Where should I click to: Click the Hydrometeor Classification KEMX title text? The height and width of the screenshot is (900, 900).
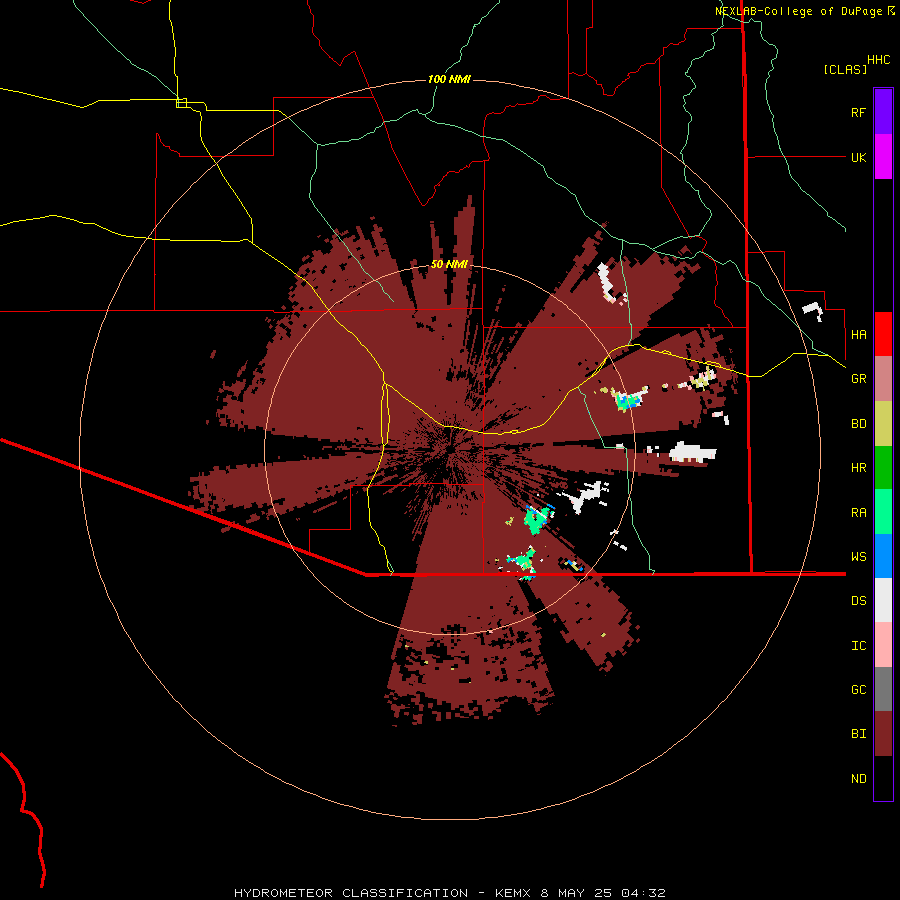[449, 893]
